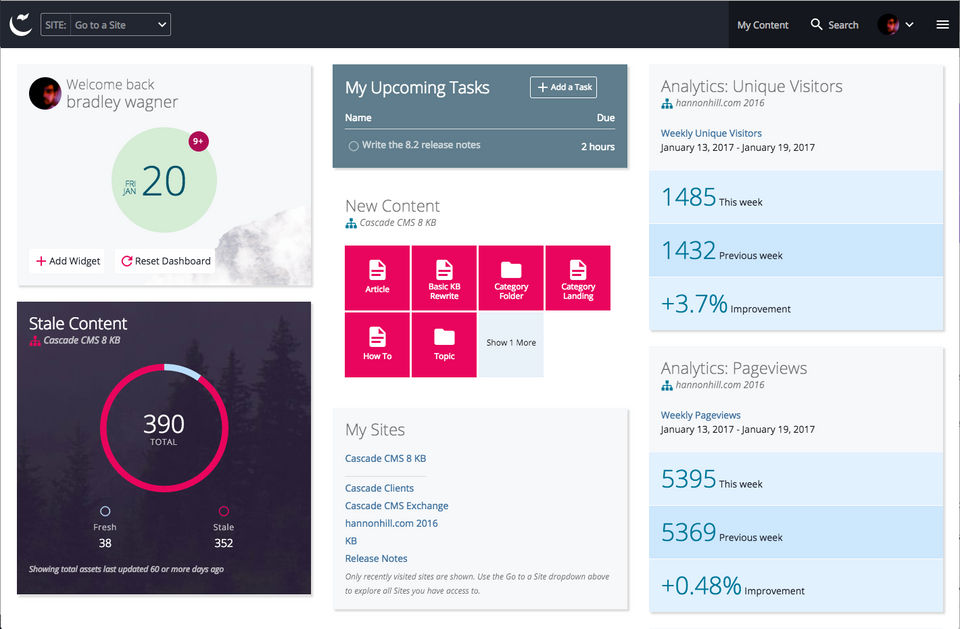
Task: Click the My Upcoming Tasks heading
Action: 417,88
